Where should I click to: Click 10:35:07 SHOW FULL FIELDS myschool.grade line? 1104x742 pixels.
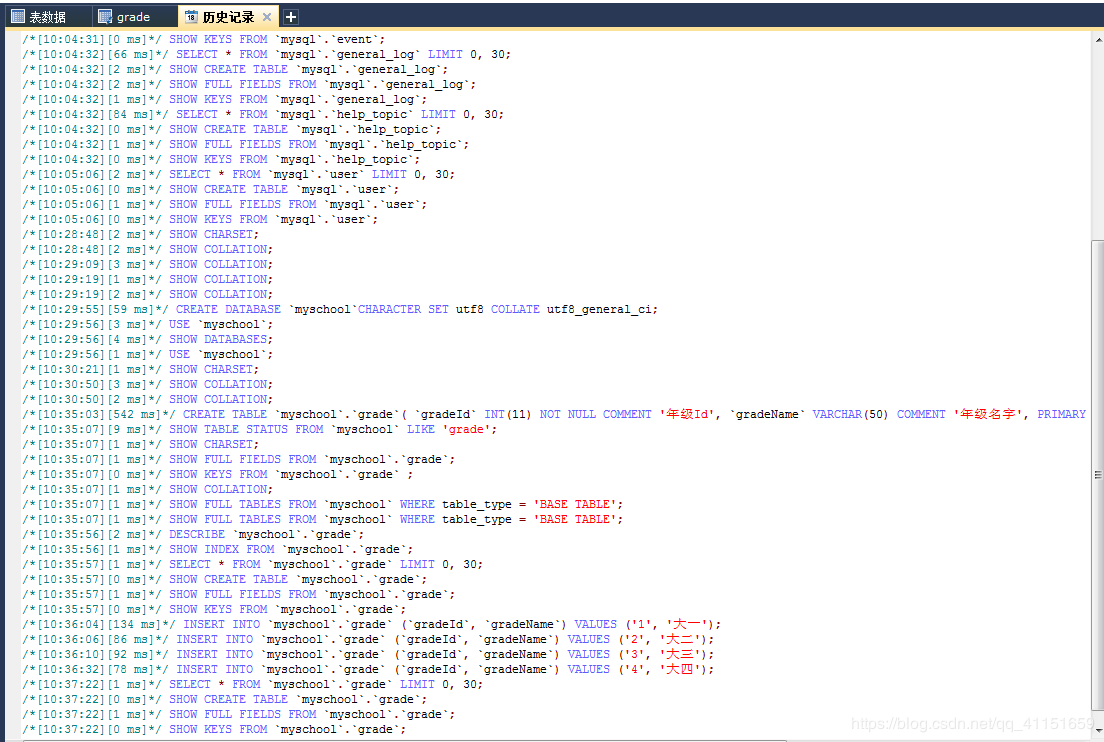pyautogui.click(x=239, y=460)
